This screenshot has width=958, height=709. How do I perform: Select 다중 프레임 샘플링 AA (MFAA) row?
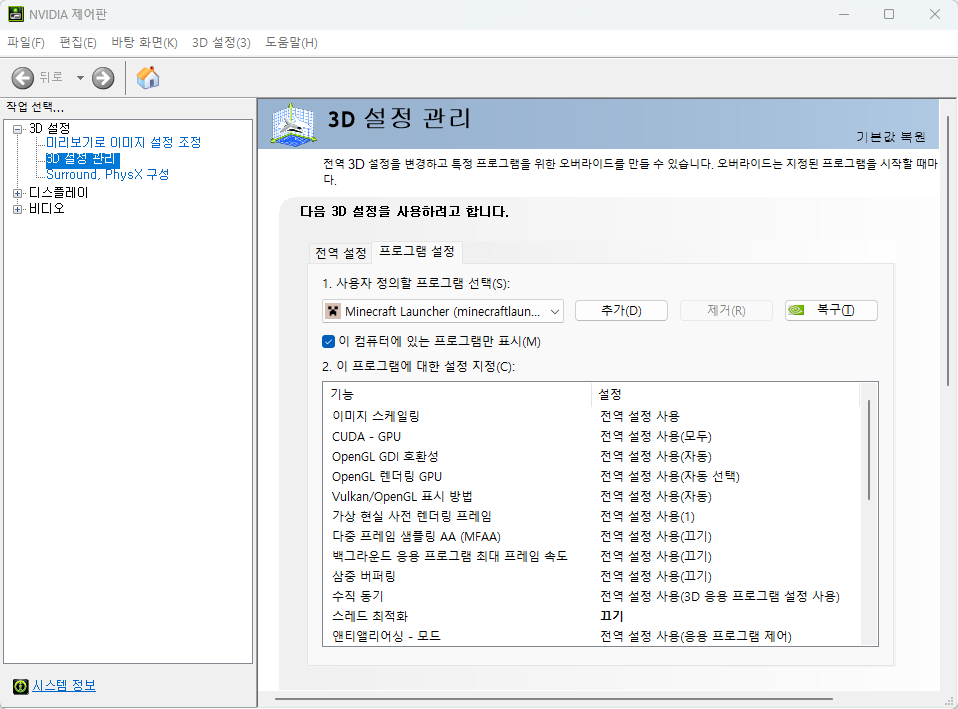591,536
